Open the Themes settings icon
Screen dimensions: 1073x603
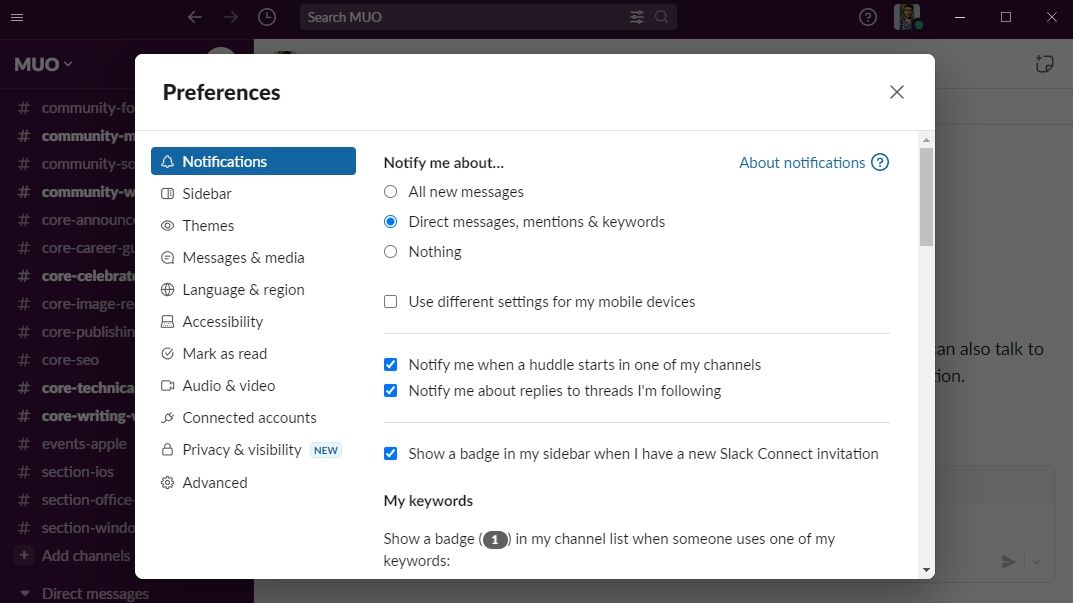coord(169,225)
